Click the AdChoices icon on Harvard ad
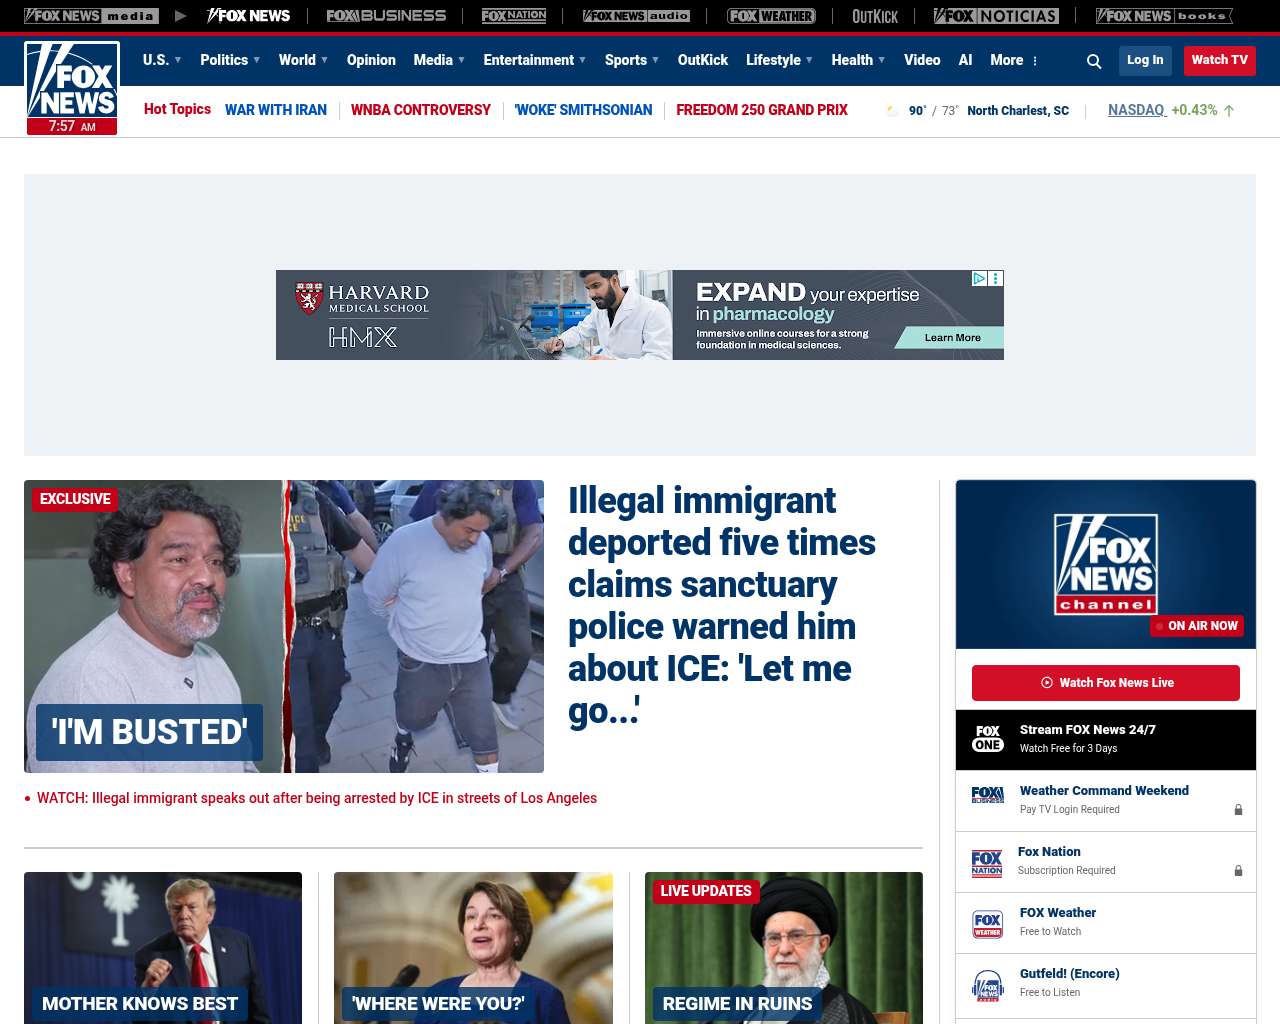1280x1024 pixels. 980,279
